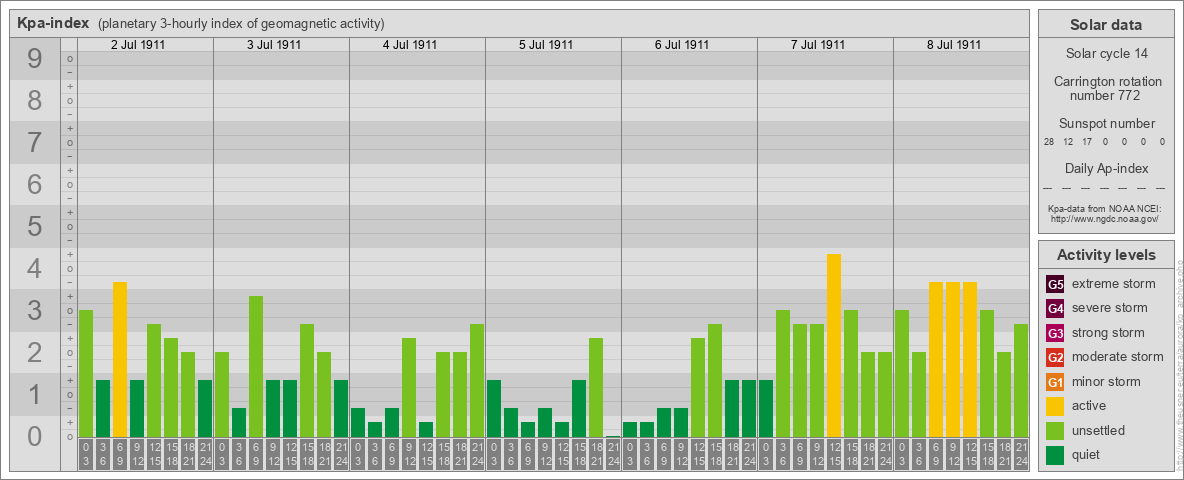
Task: Click the 0-3 bar on 2 Jul
Action: tap(86, 374)
